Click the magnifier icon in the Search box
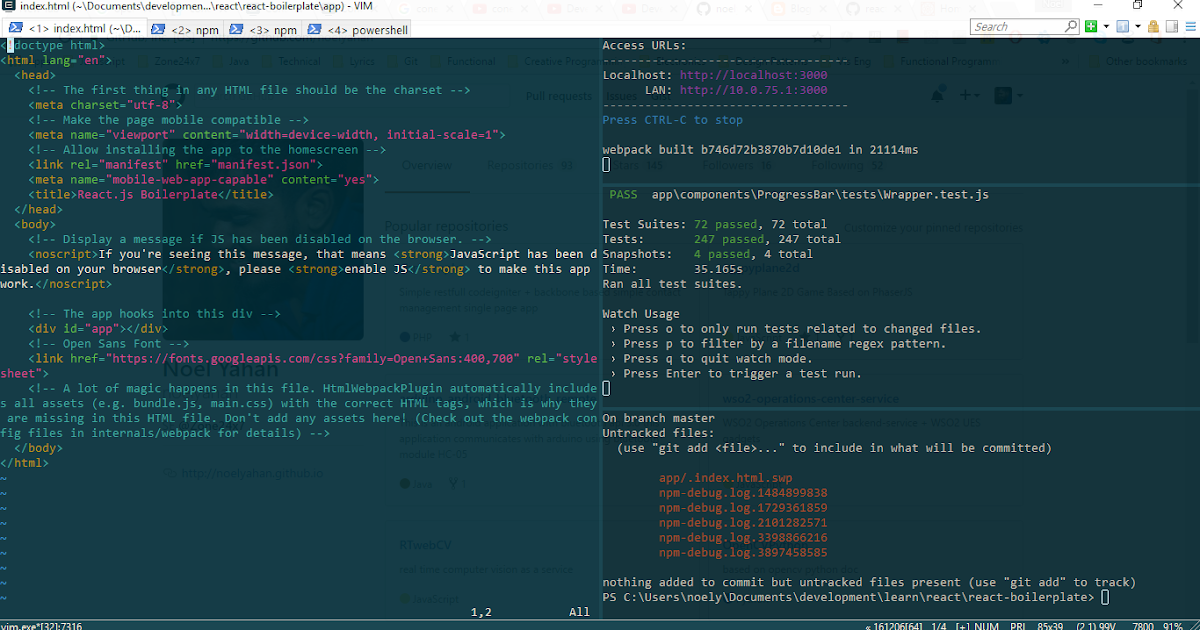The image size is (1200, 630). (1072, 26)
